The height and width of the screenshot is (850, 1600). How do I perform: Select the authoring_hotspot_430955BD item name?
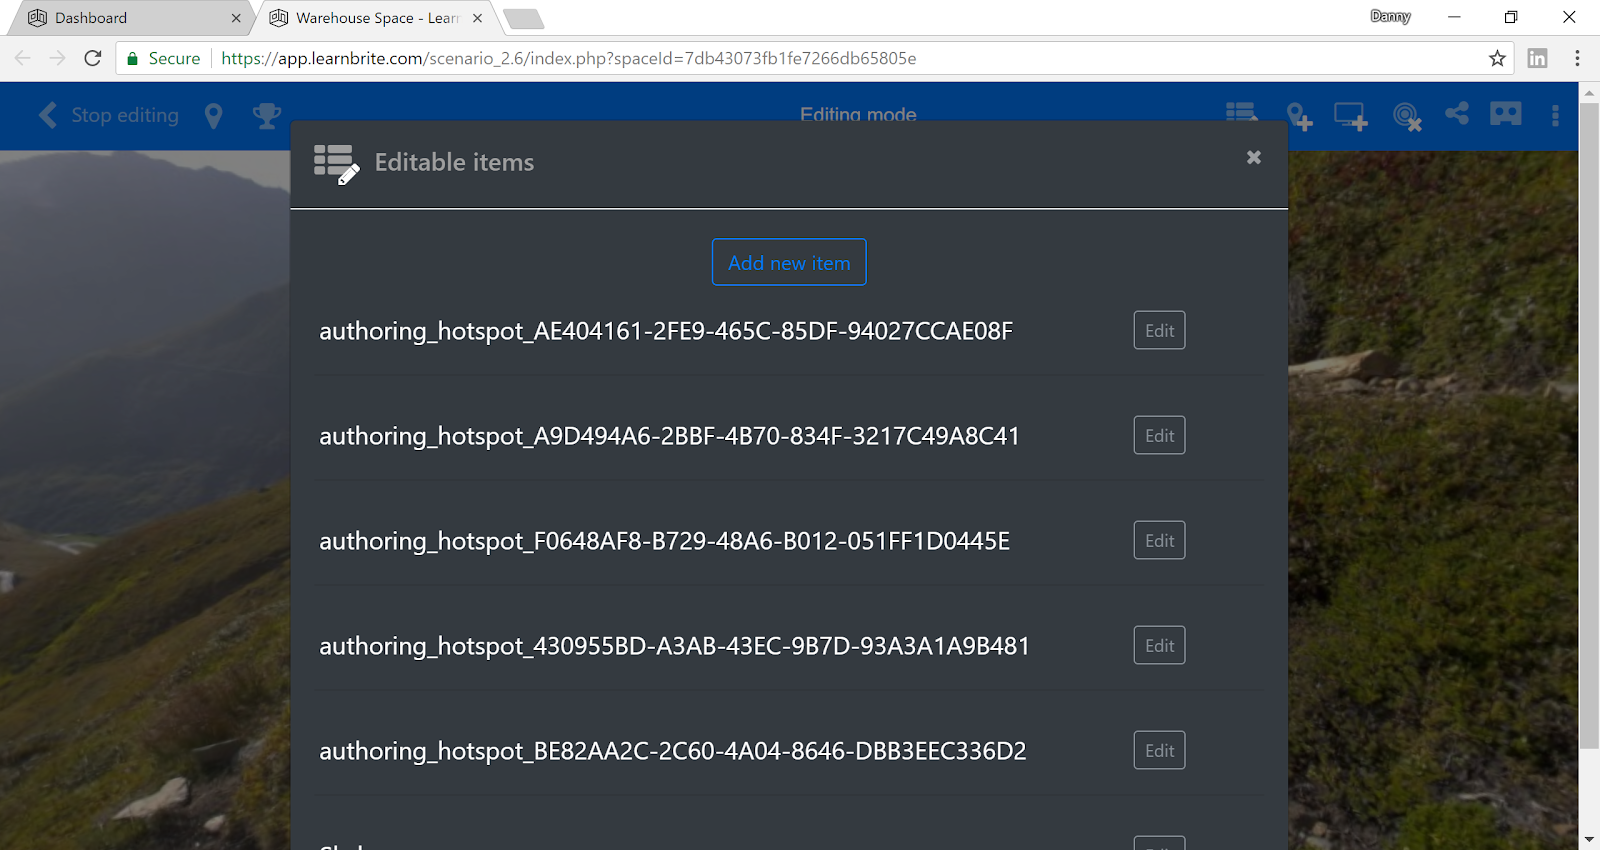point(674,646)
